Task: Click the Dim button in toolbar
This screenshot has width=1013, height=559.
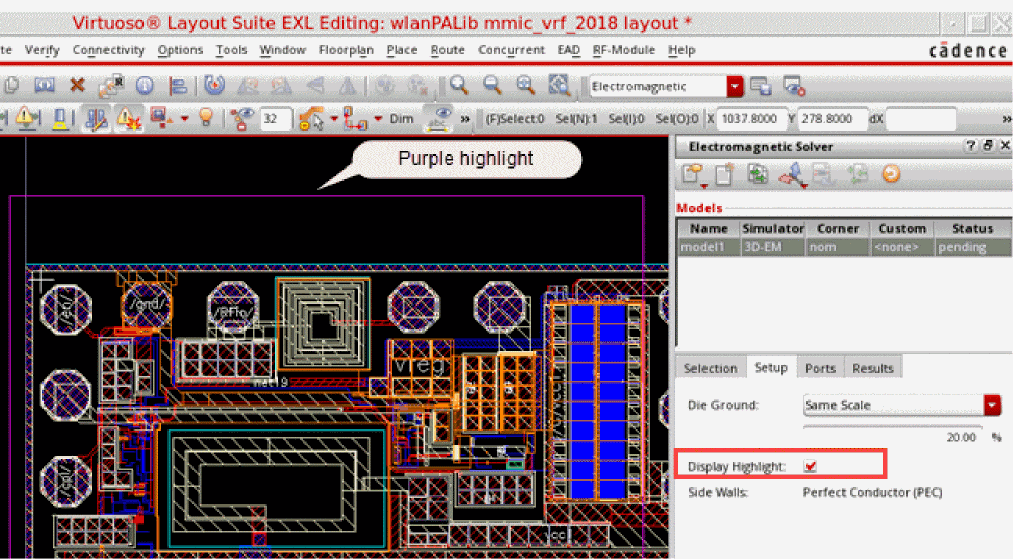Action: 401,119
